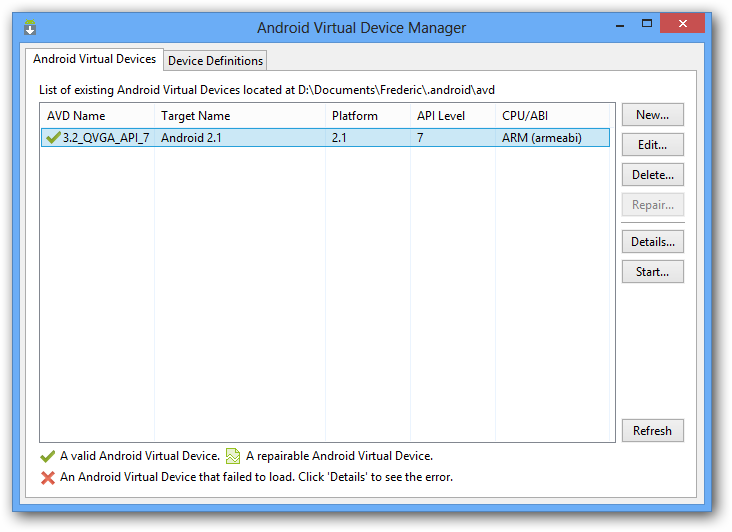This screenshot has height=532, width=732.
Task: Click green checkmark beside 3.2_QVGA_API_7
Action: [53, 138]
